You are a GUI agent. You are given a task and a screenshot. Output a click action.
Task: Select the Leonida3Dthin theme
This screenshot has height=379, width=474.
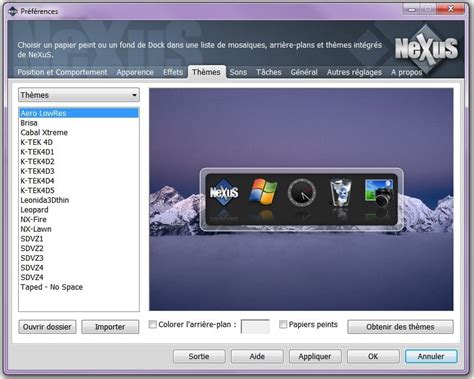tap(79, 200)
